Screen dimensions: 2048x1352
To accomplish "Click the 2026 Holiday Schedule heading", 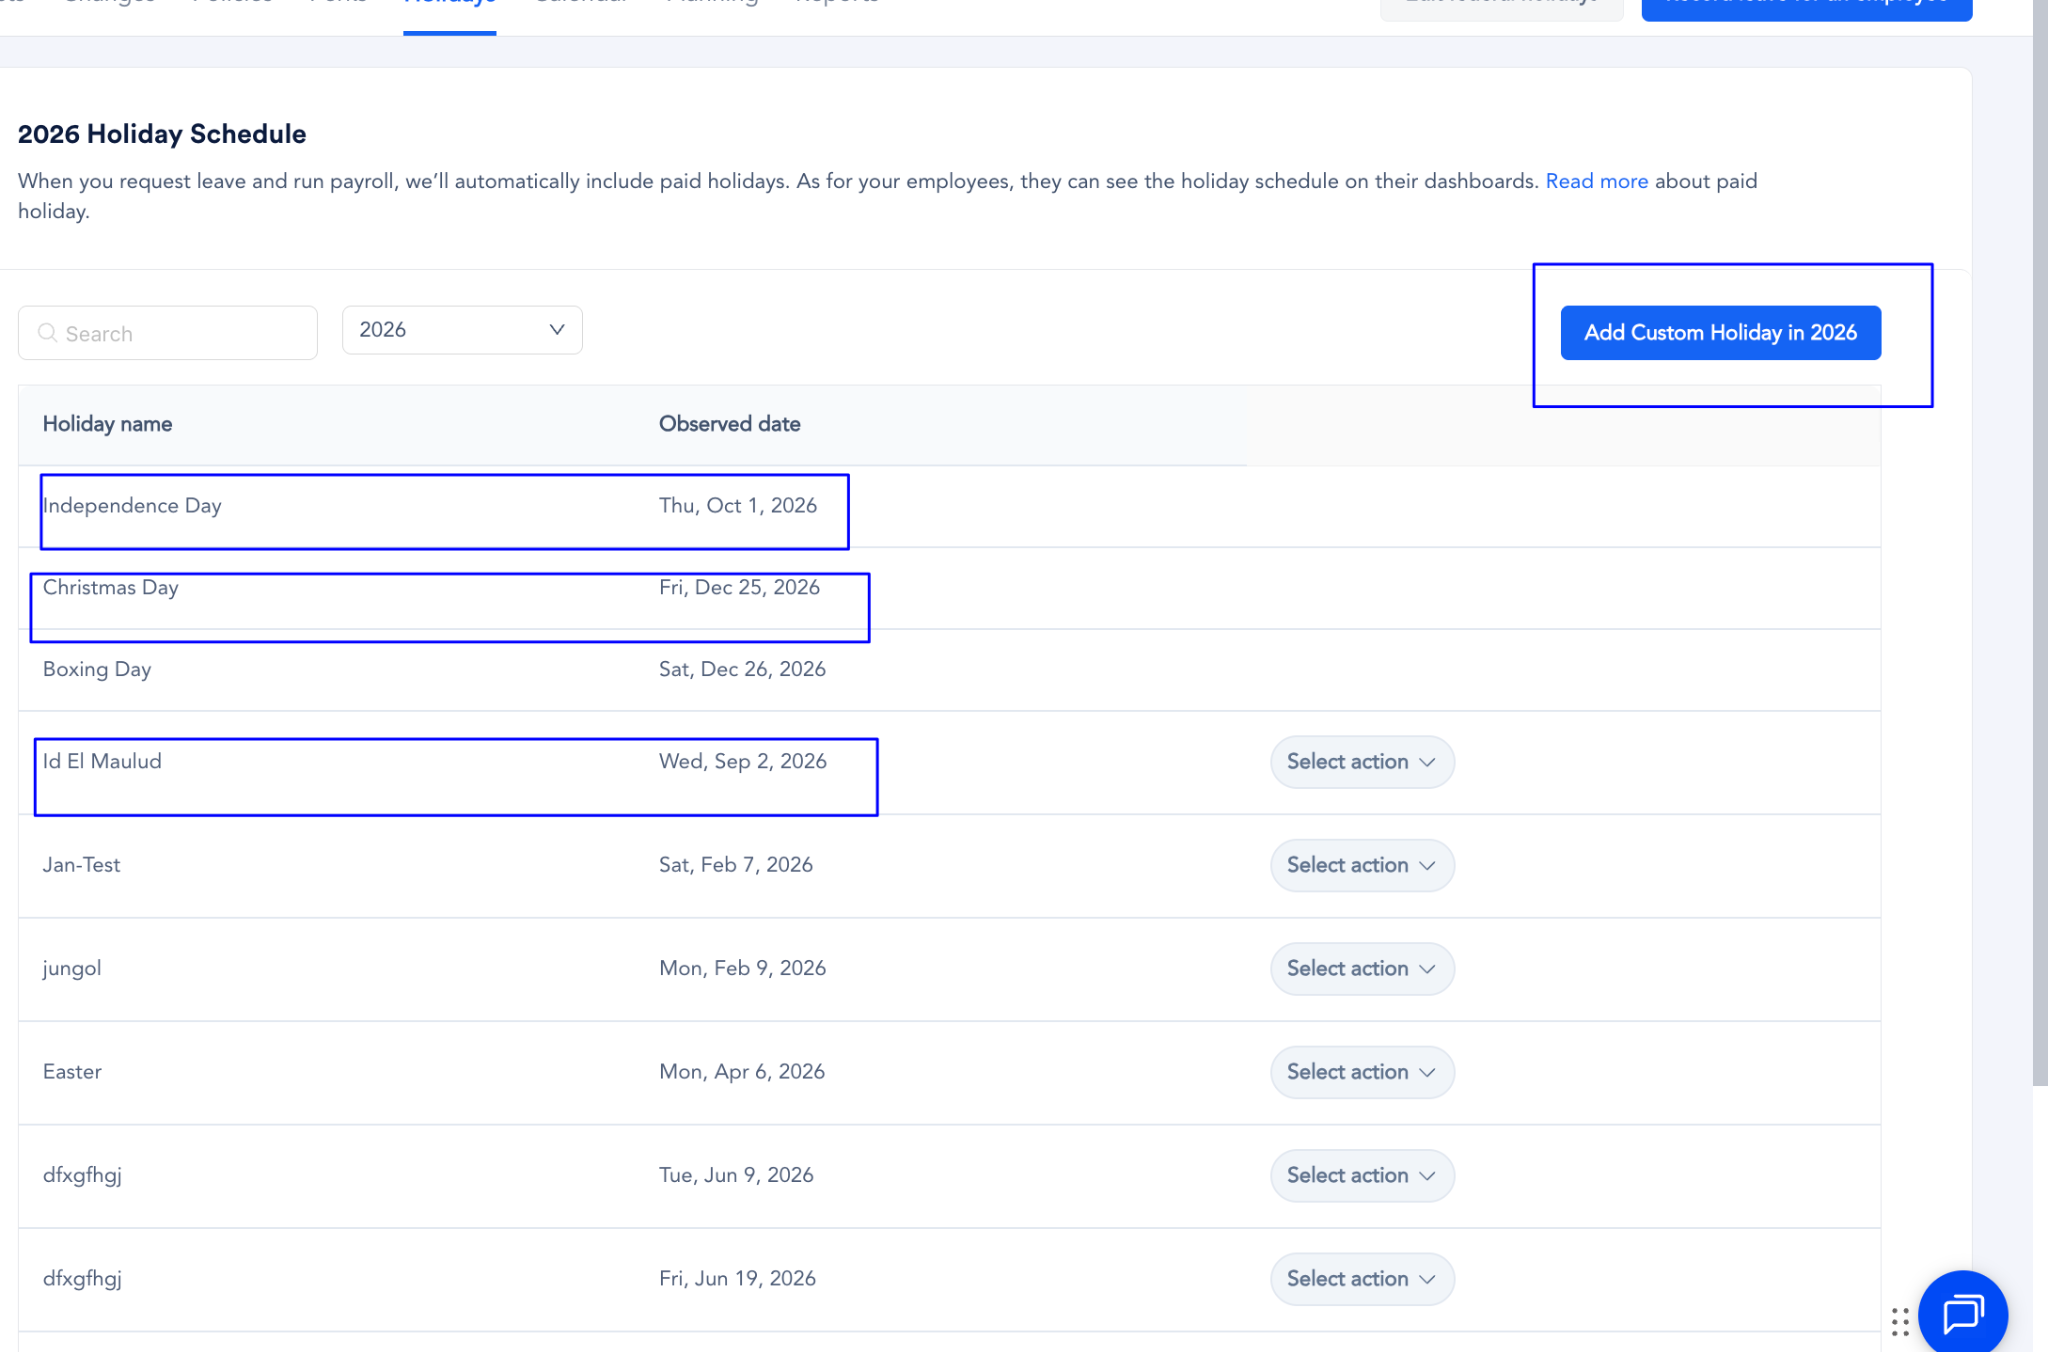I will tap(162, 134).
